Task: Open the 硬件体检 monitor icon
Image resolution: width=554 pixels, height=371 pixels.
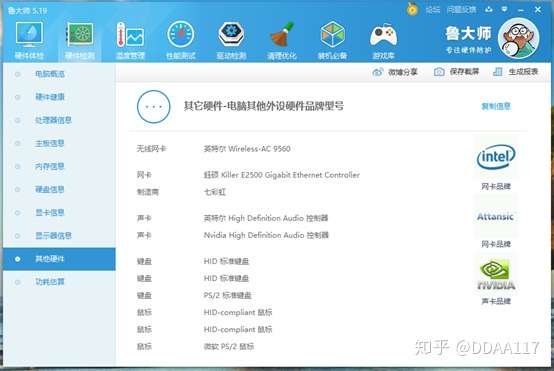Action: click(29, 34)
